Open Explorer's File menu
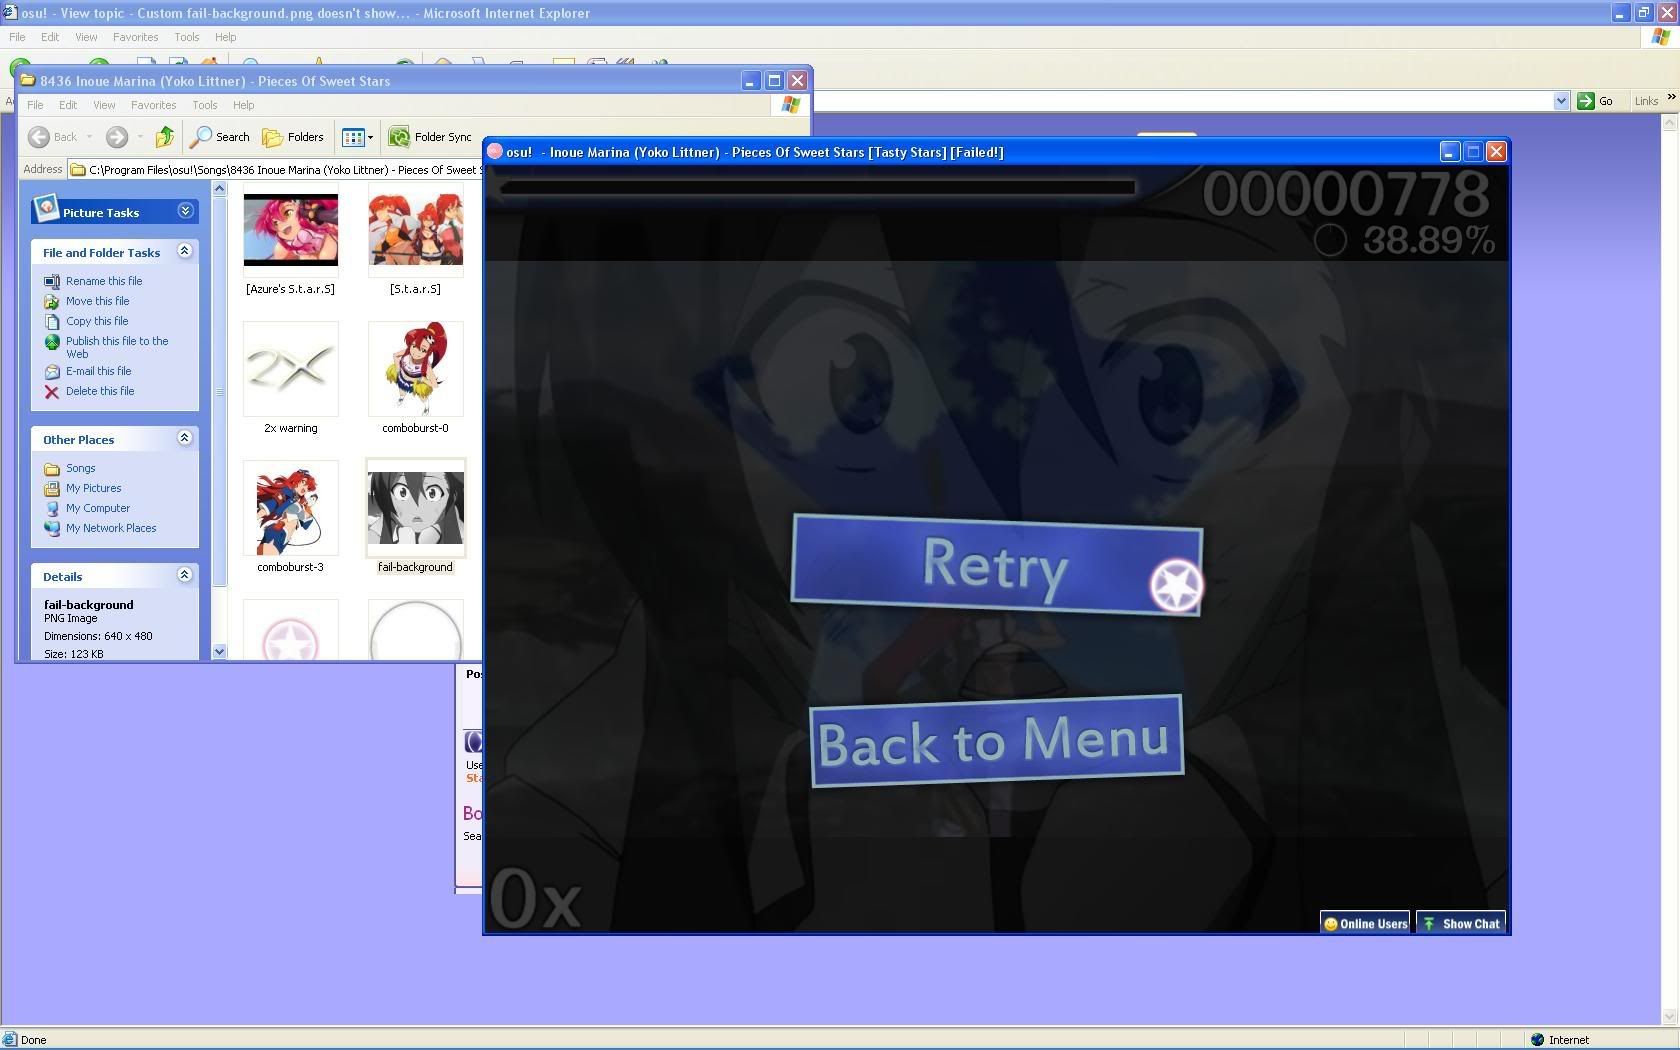Viewport: 1680px width, 1050px height. click(35, 105)
